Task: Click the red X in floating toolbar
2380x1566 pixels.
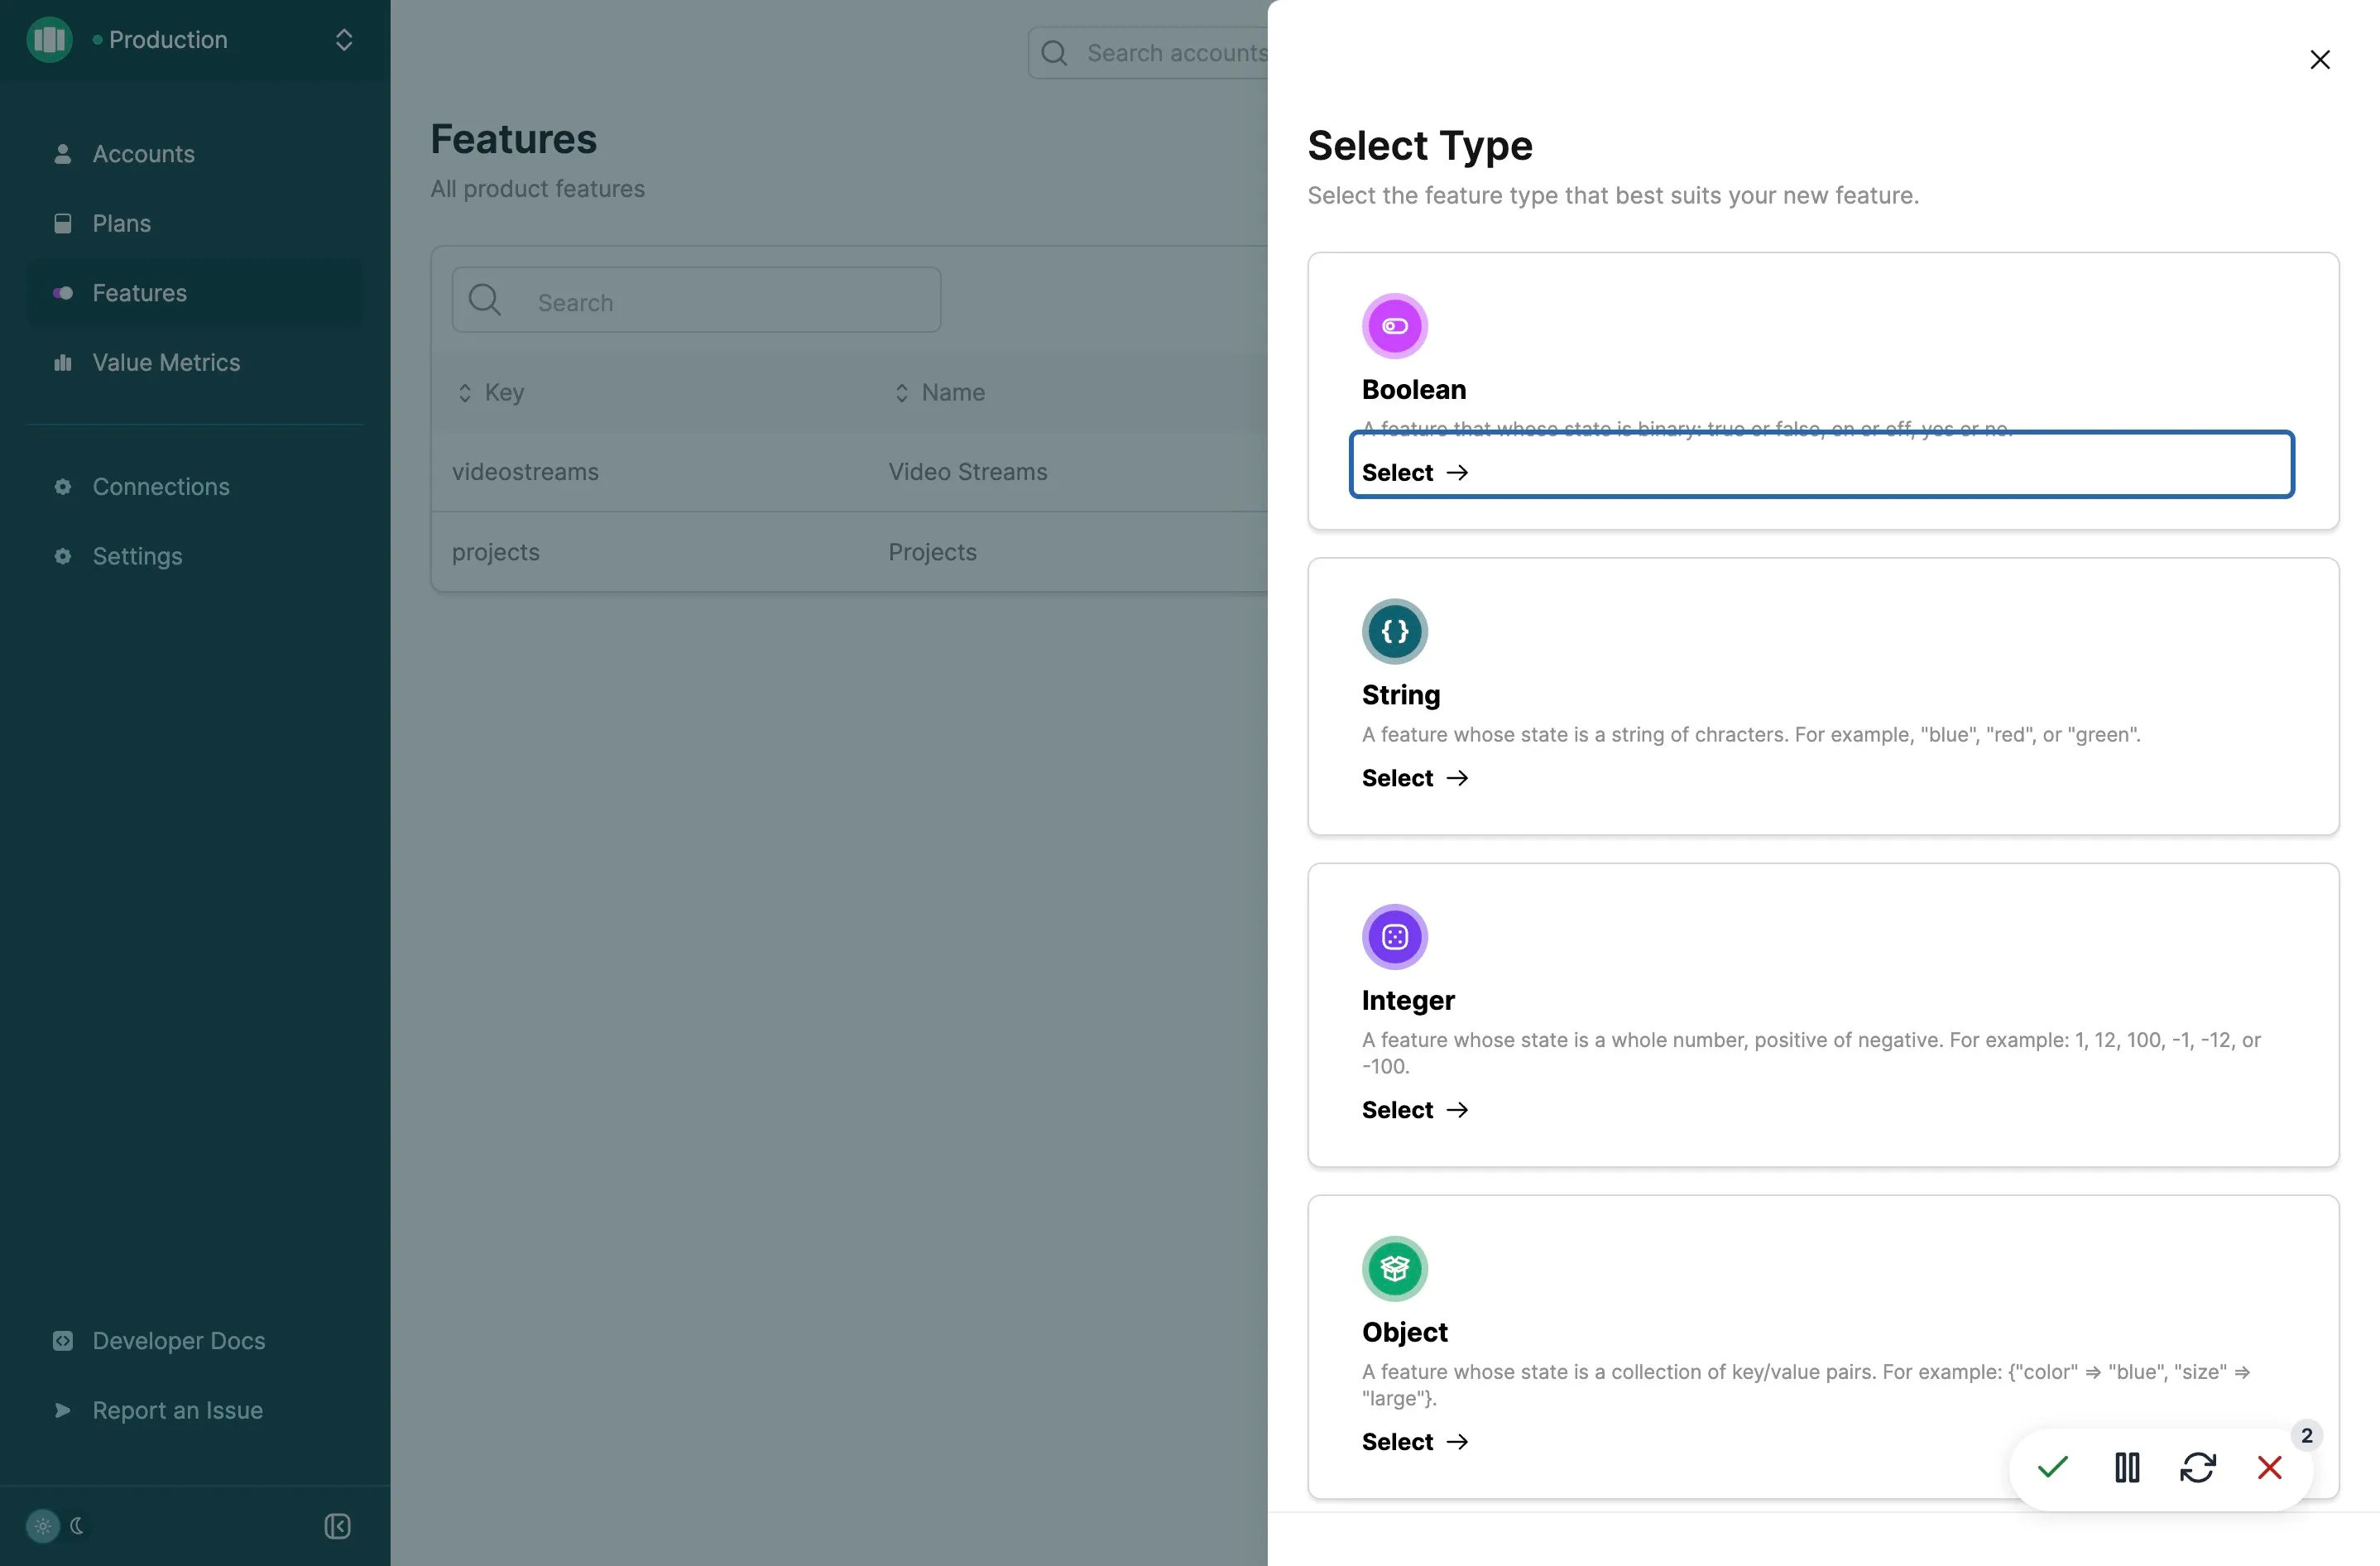Action: 2270,1468
